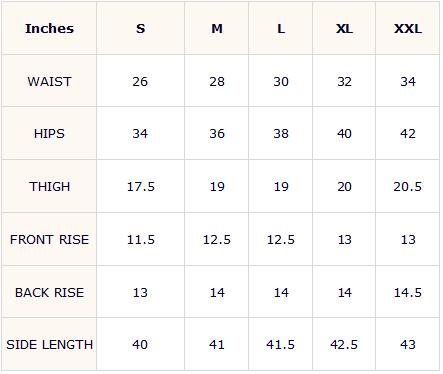Click thigh value 17.5 cell
Image resolution: width=443 pixels, height=374 pixels.
(141, 186)
